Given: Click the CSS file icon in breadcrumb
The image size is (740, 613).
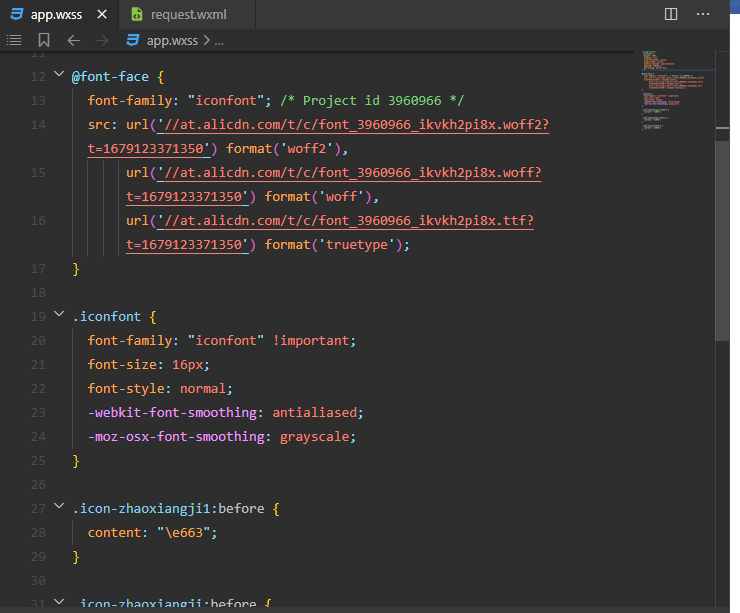Looking at the screenshot, I should point(132,40).
